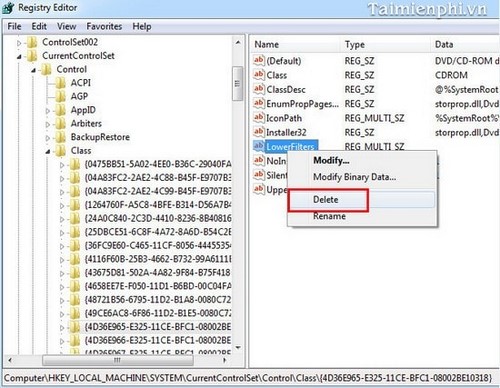Click folder icon of {4D36E965-E325 key
Viewport: 500px width, 388px height.
75,327
